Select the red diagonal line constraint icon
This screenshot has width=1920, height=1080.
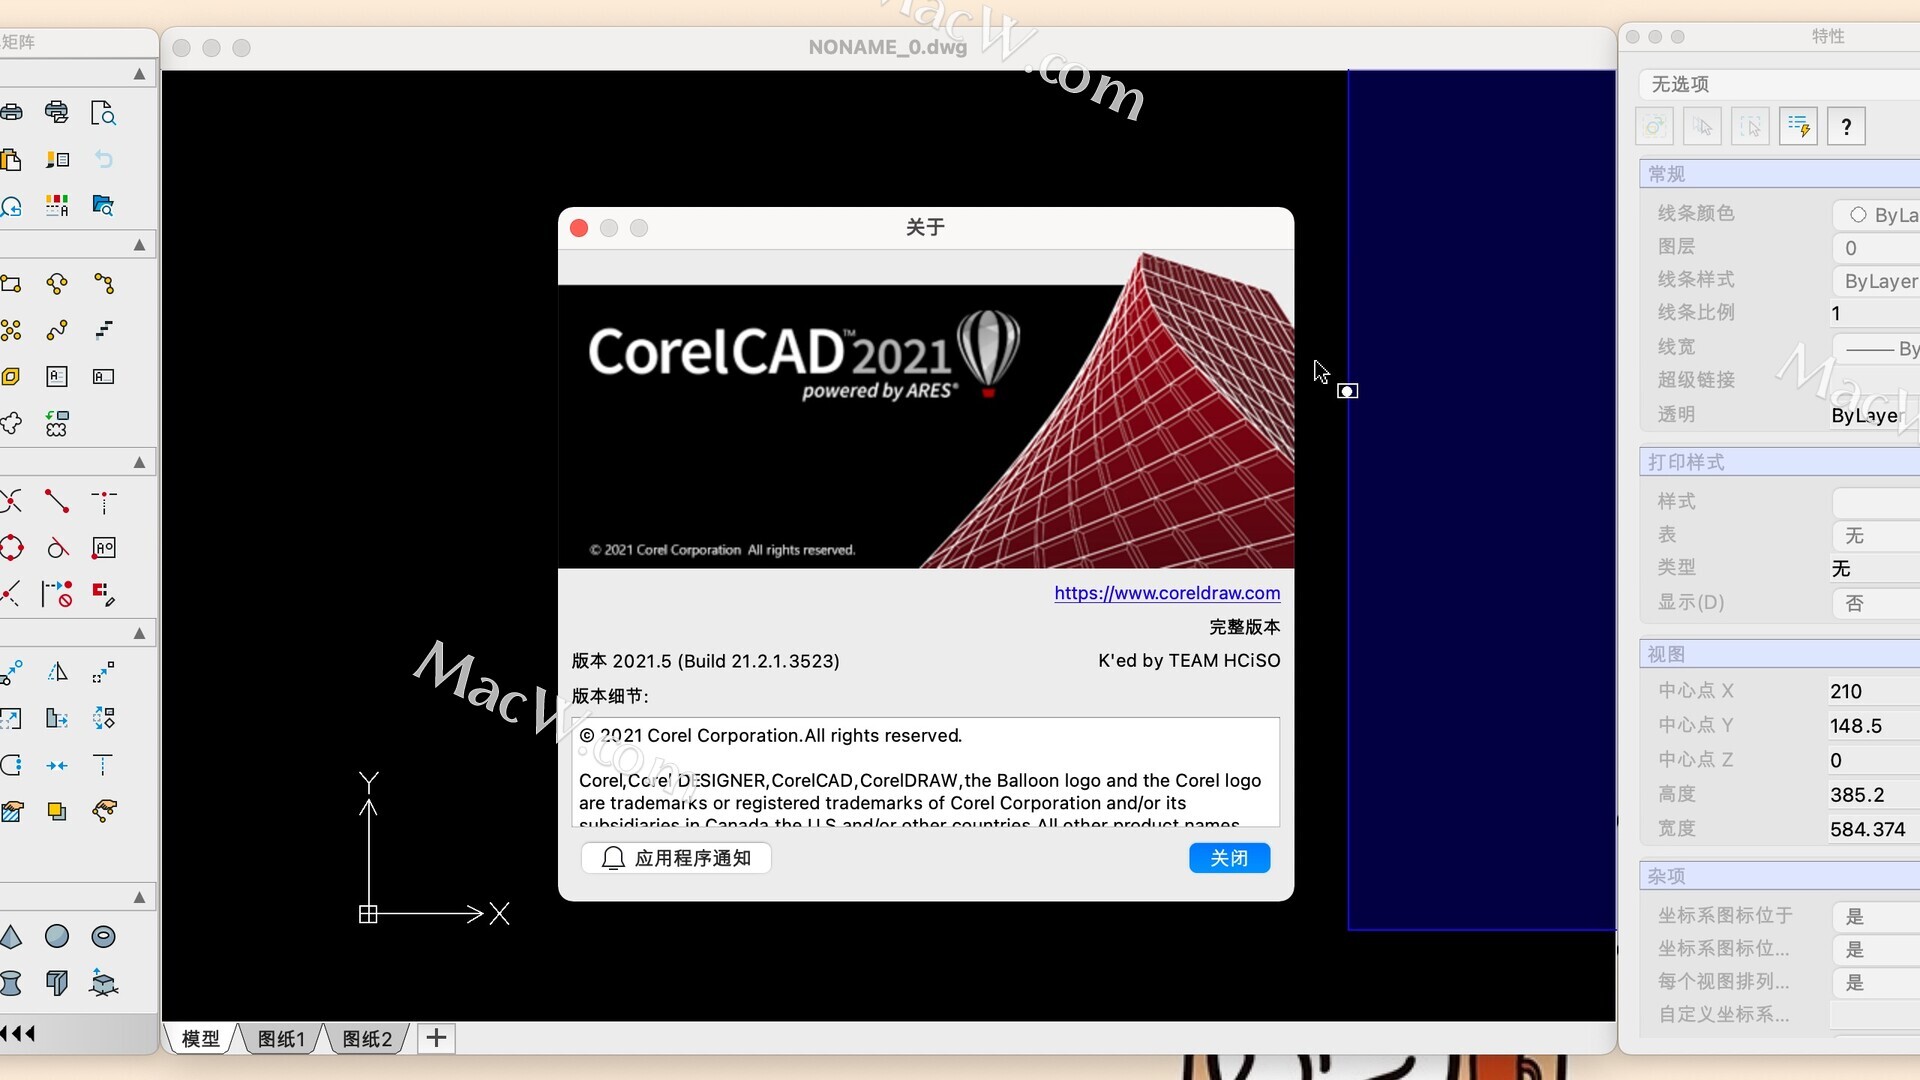[57, 501]
